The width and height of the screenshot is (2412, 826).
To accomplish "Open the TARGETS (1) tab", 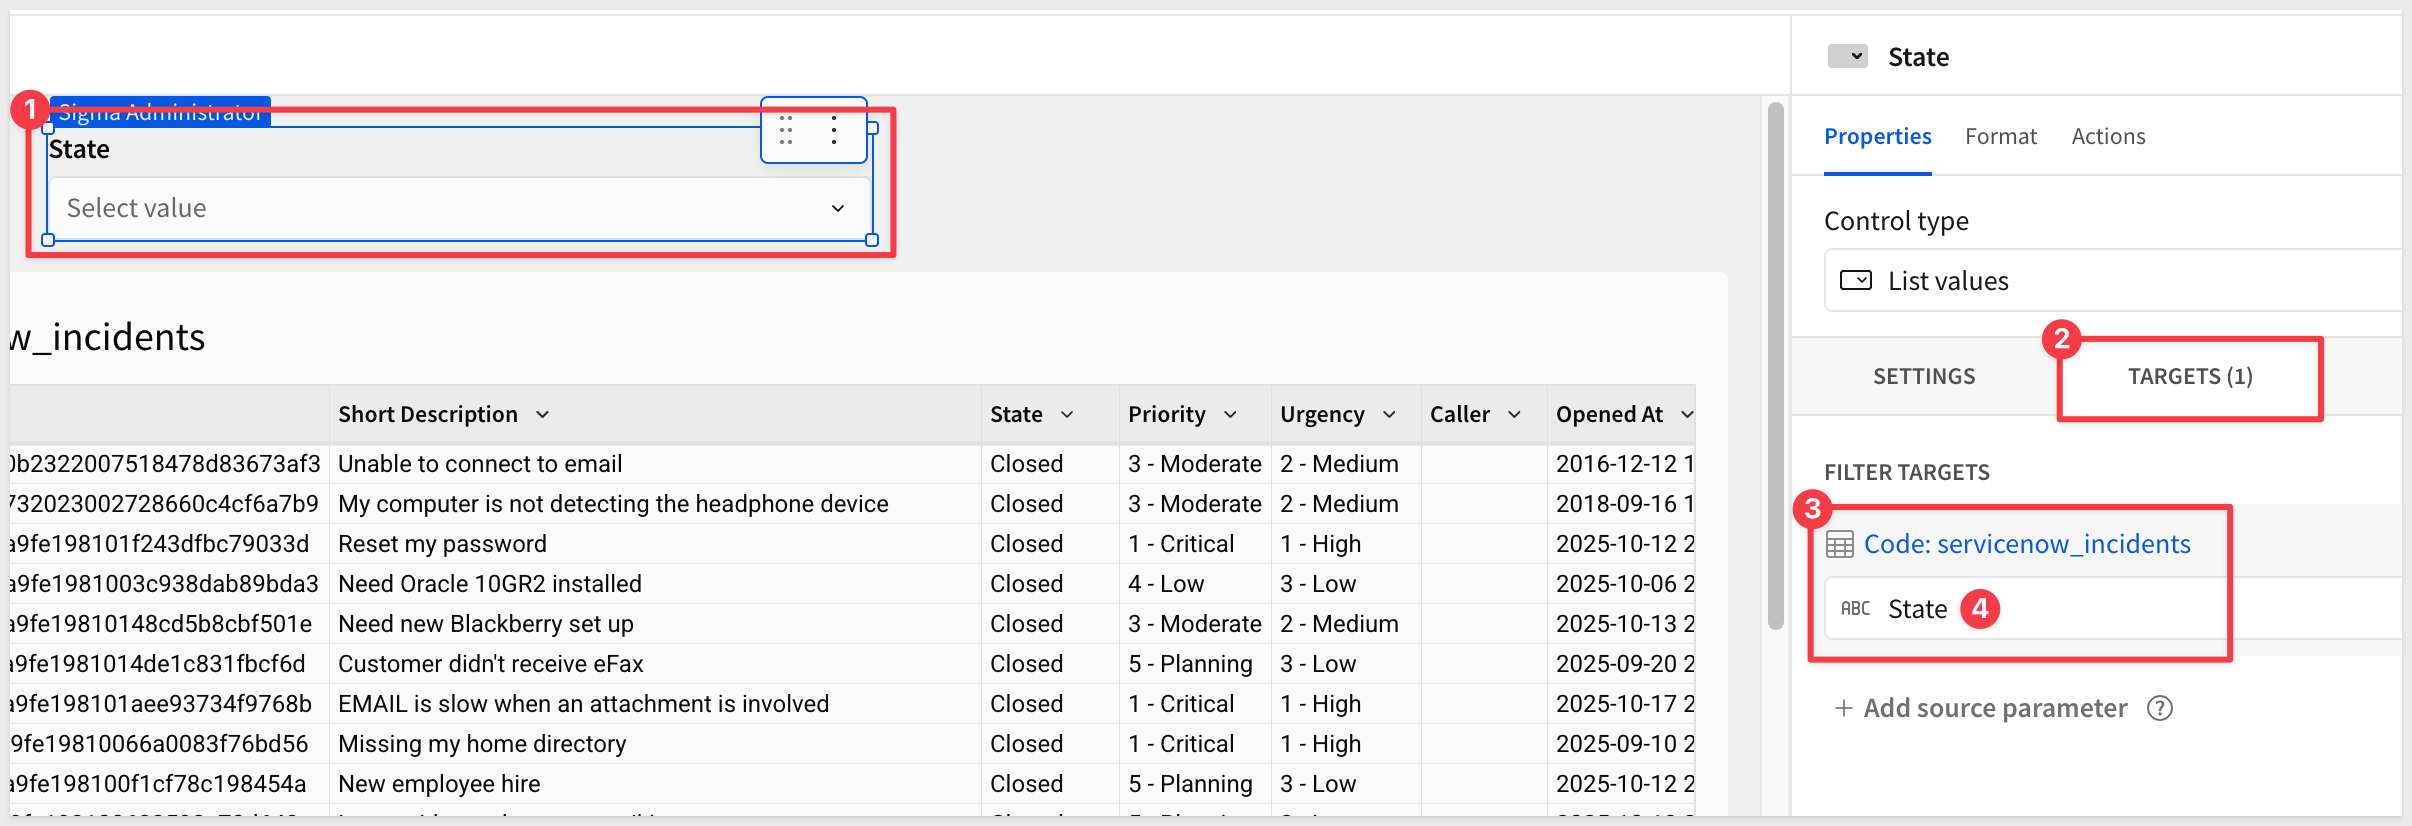I will 2189,377.
